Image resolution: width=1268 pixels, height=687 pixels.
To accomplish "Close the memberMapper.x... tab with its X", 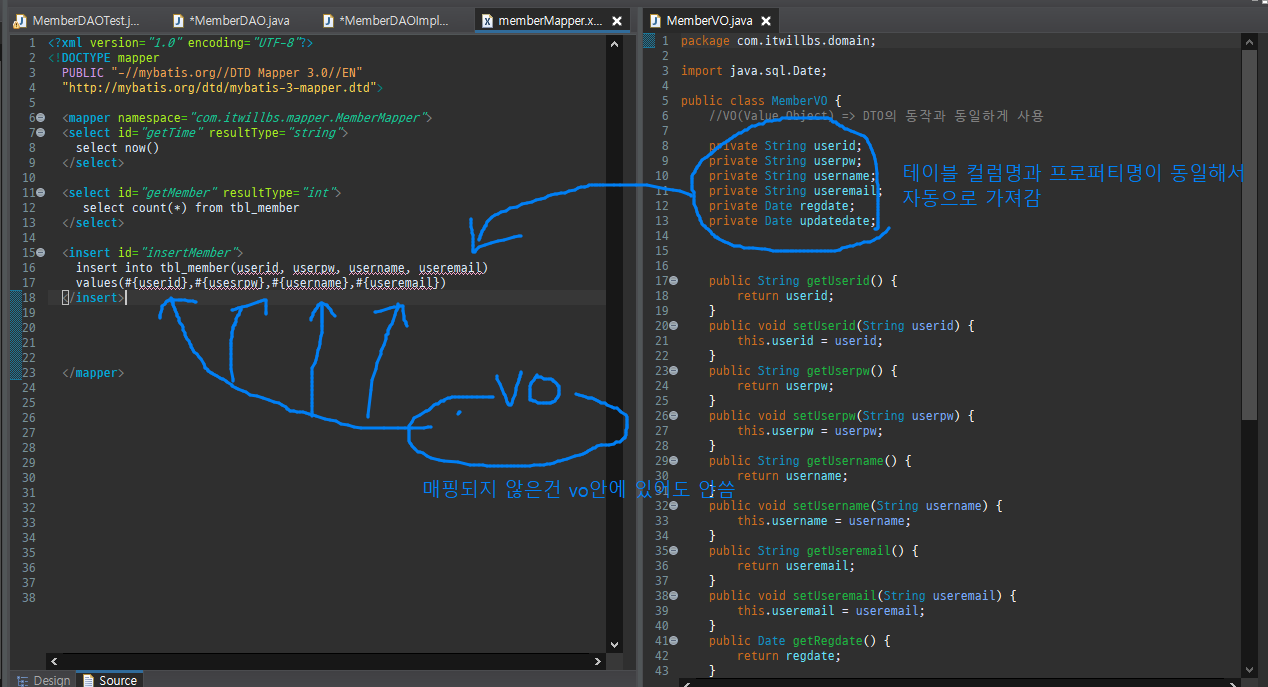I will coord(616,20).
